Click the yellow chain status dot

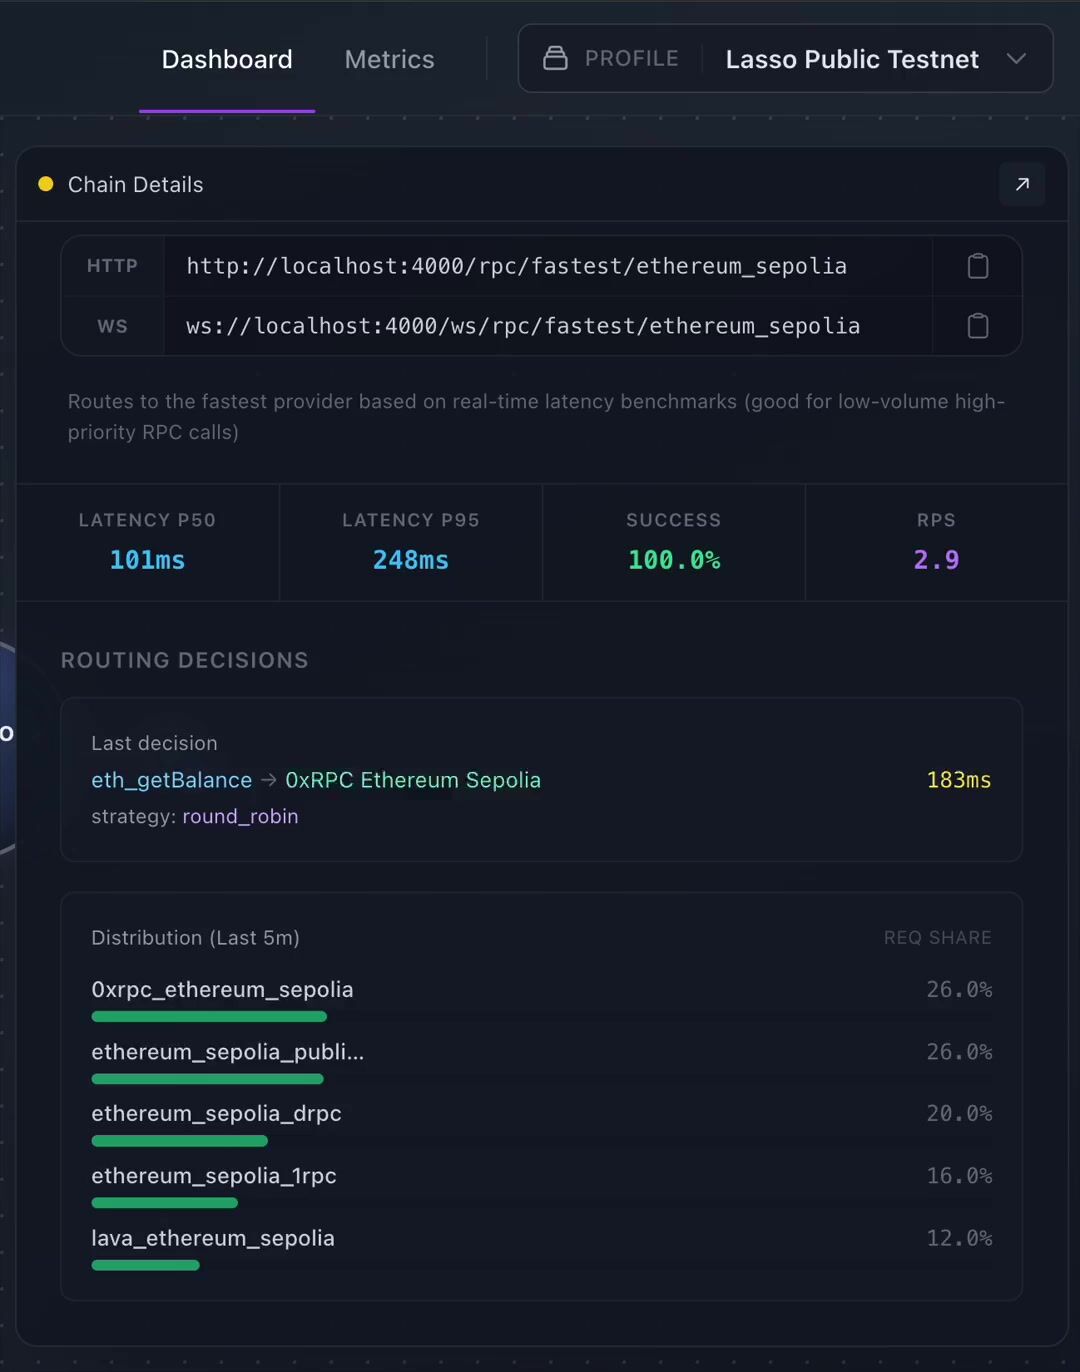(46, 184)
